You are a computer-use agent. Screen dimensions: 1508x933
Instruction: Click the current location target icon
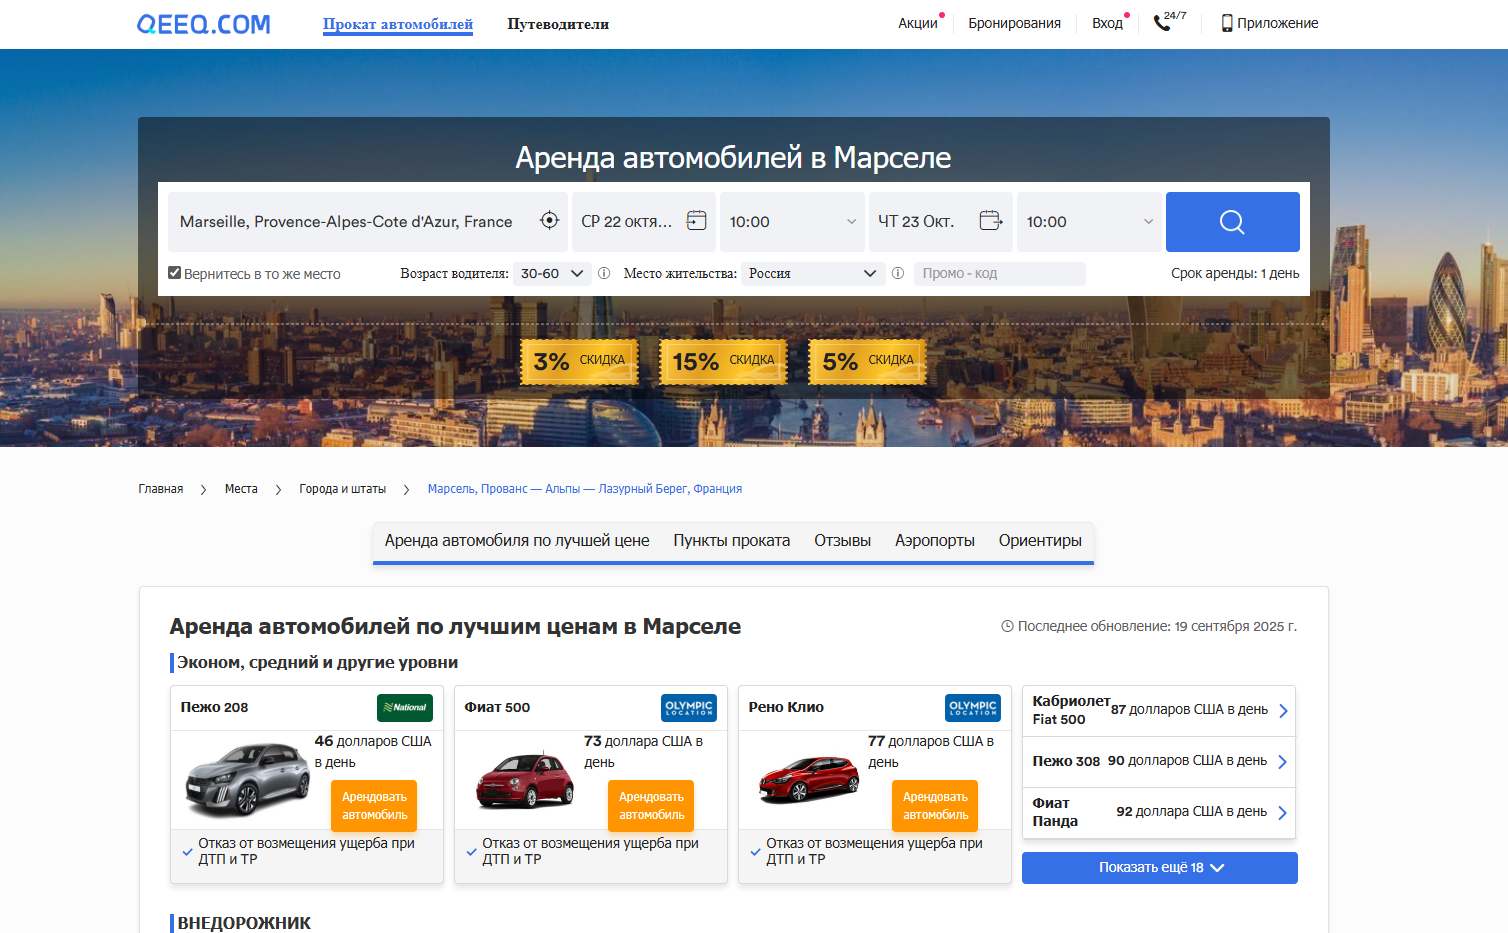pyautogui.click(x=549, y=221)
